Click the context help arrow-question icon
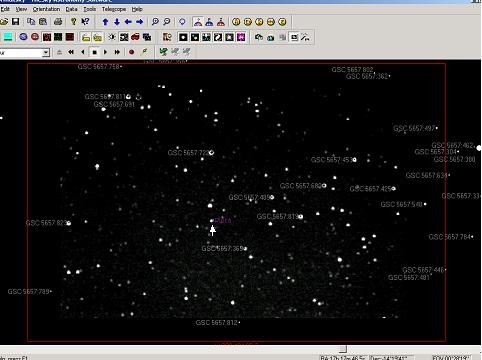The height and width of the screenshot is (360, 482). [85, 22]
